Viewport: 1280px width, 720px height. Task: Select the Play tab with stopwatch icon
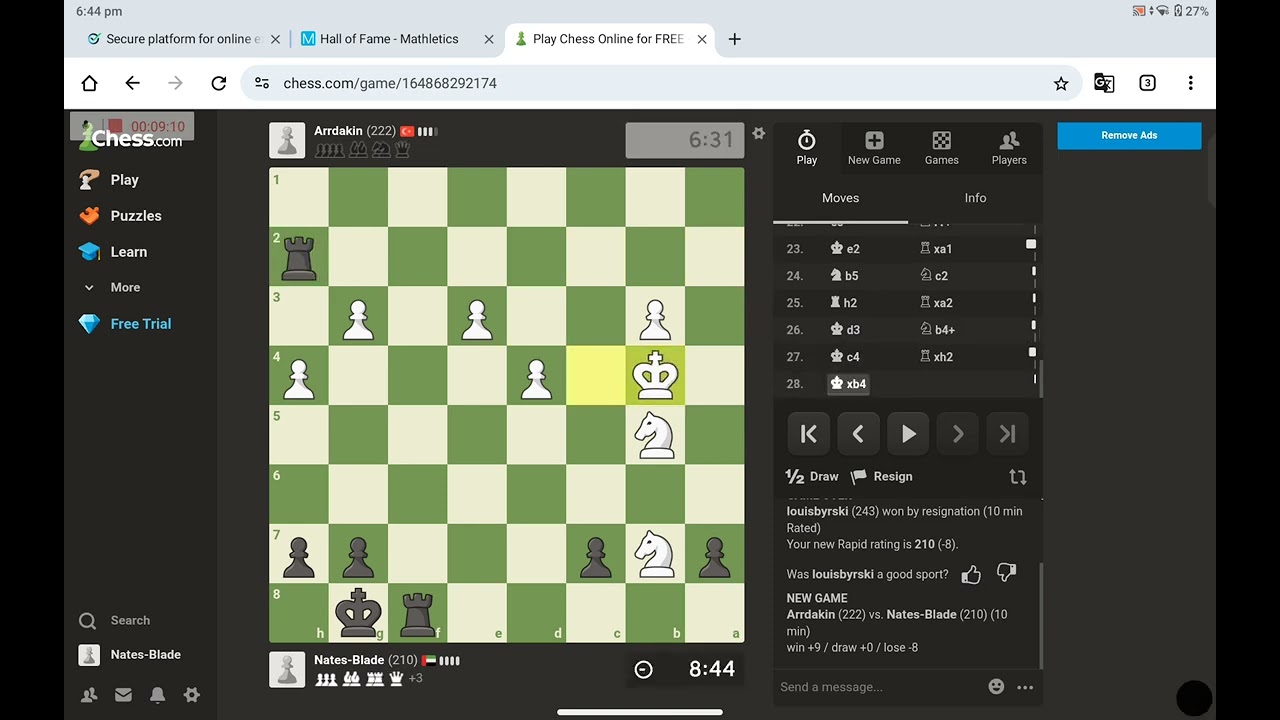click(x=807, y=148)
